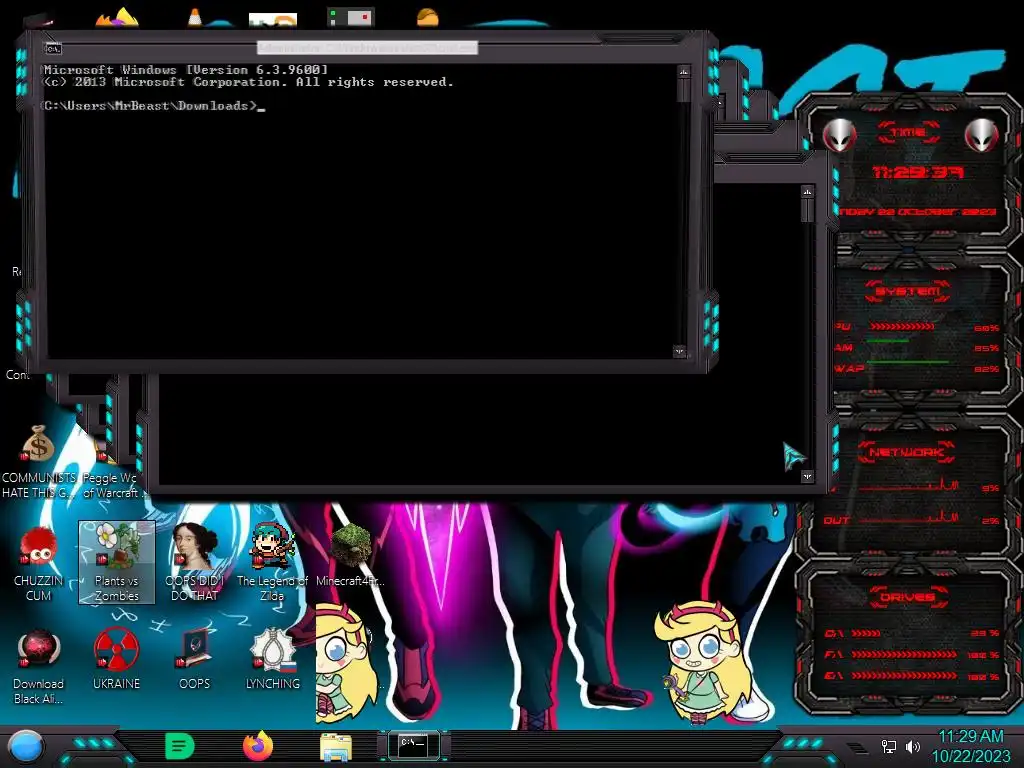Viewport: 1024px width, 768px height.
Task: Click the 22 October 2023 date text
Action: coord(916,212)
